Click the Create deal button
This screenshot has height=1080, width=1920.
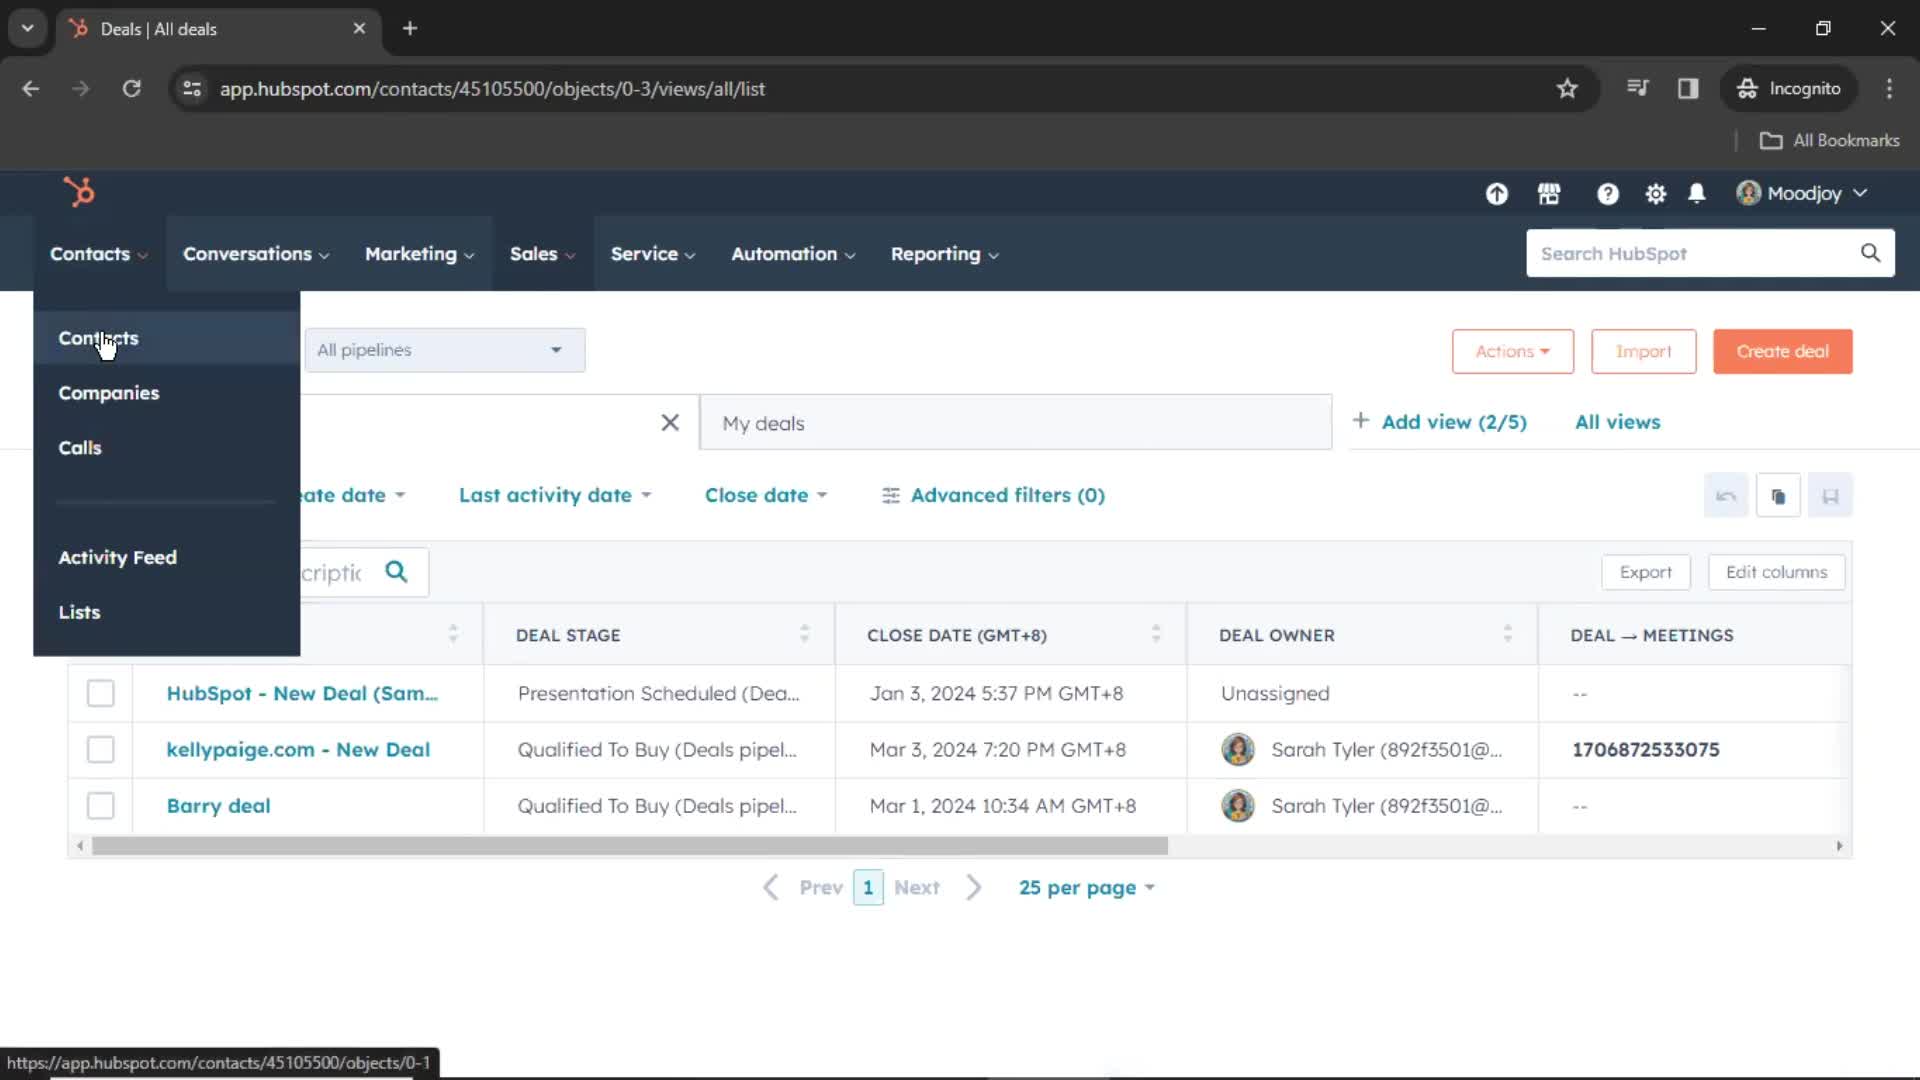coord(1782,351)
